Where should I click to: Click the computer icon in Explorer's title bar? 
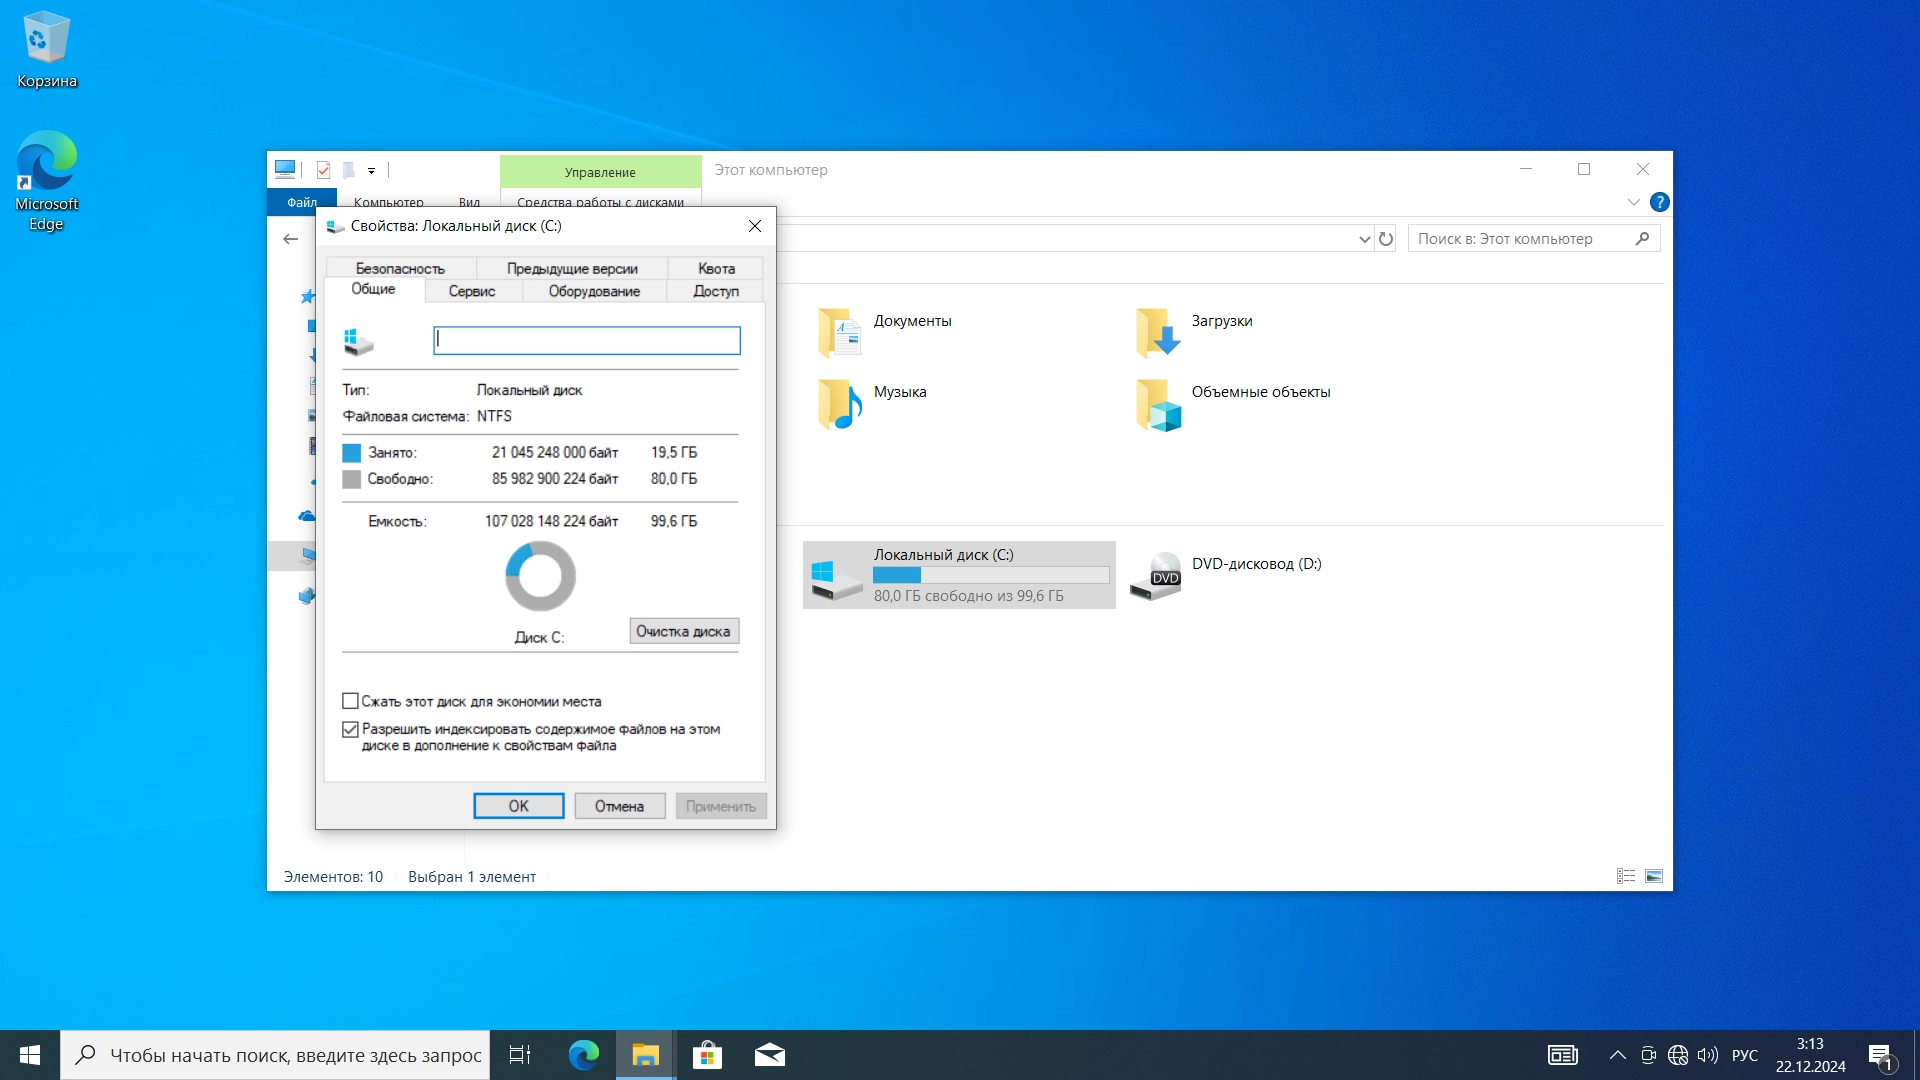coord(285,169)
